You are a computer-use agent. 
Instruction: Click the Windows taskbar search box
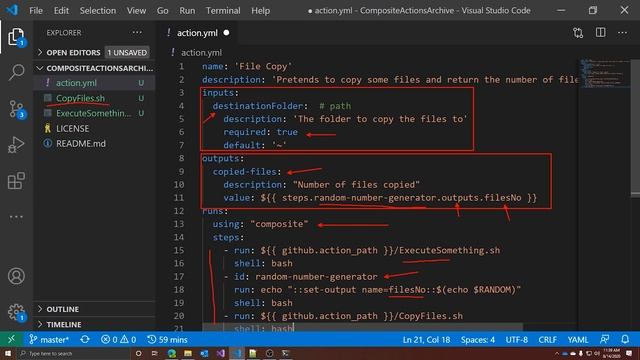tap(73, 353)
